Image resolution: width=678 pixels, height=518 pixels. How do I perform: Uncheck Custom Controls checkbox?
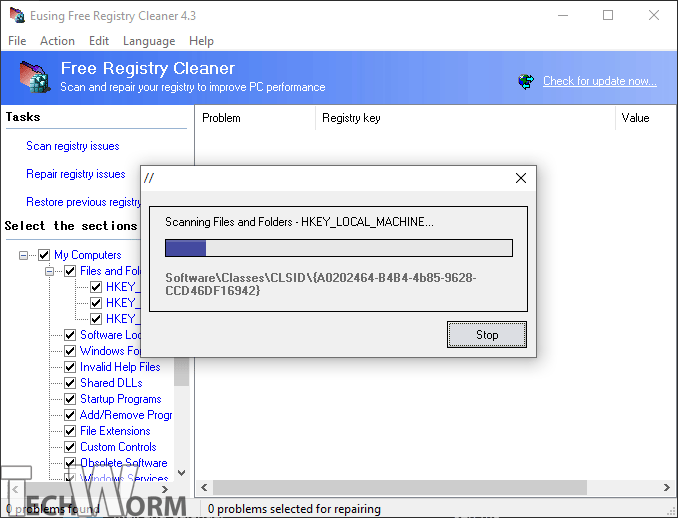pyautogui.click(x=70, y=447)
